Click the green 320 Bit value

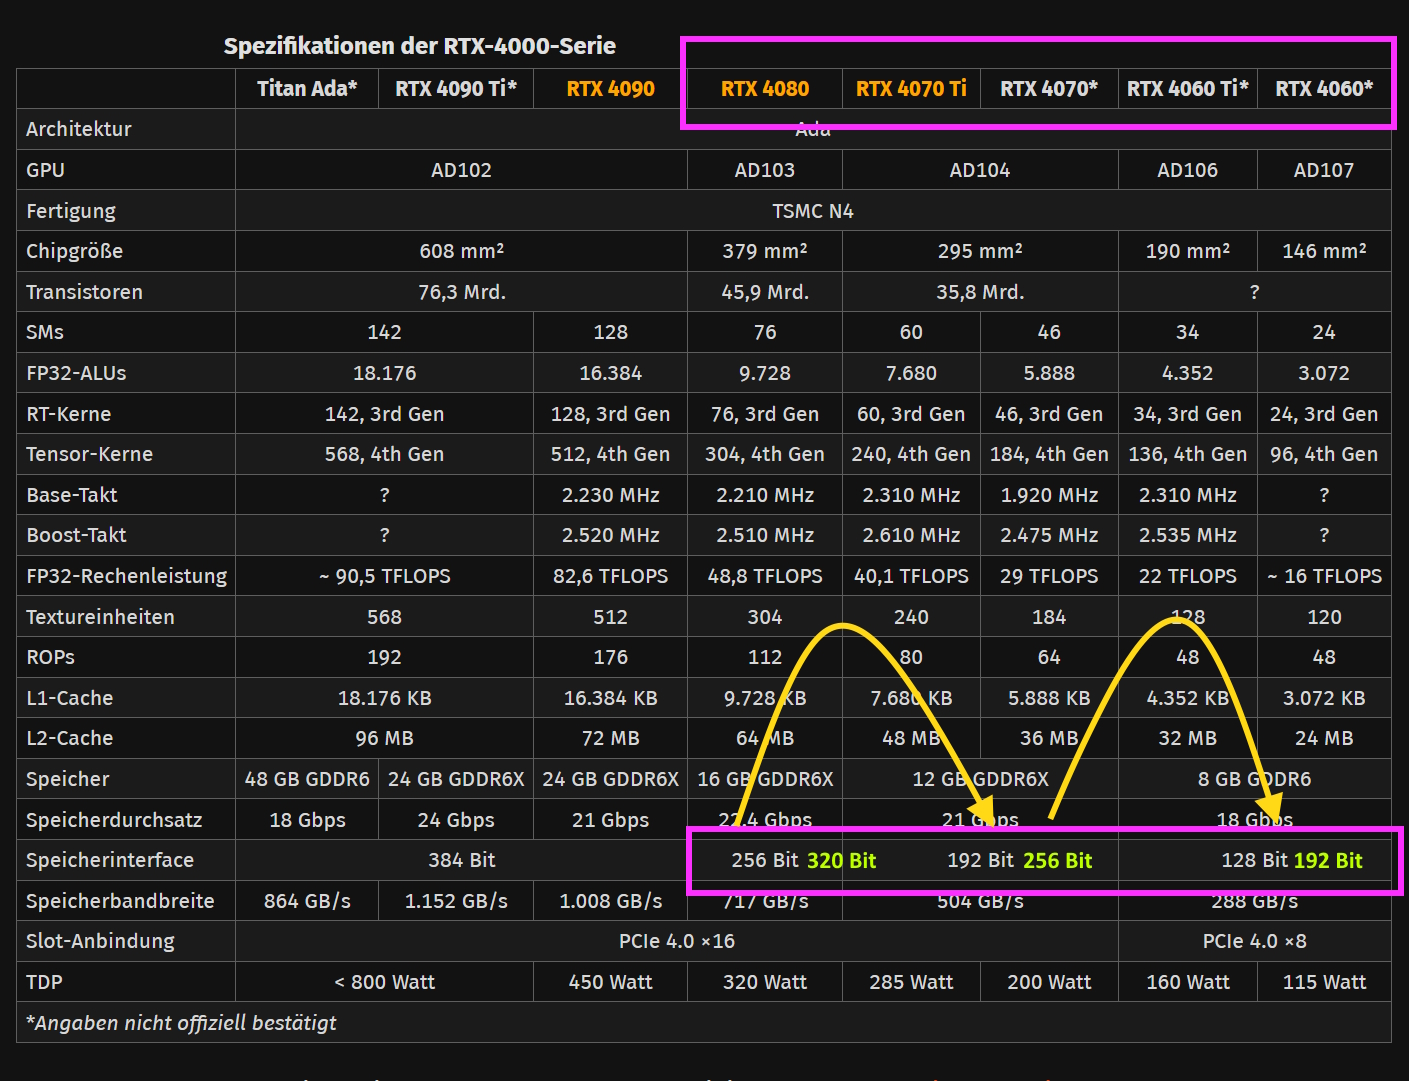(841, 860)
